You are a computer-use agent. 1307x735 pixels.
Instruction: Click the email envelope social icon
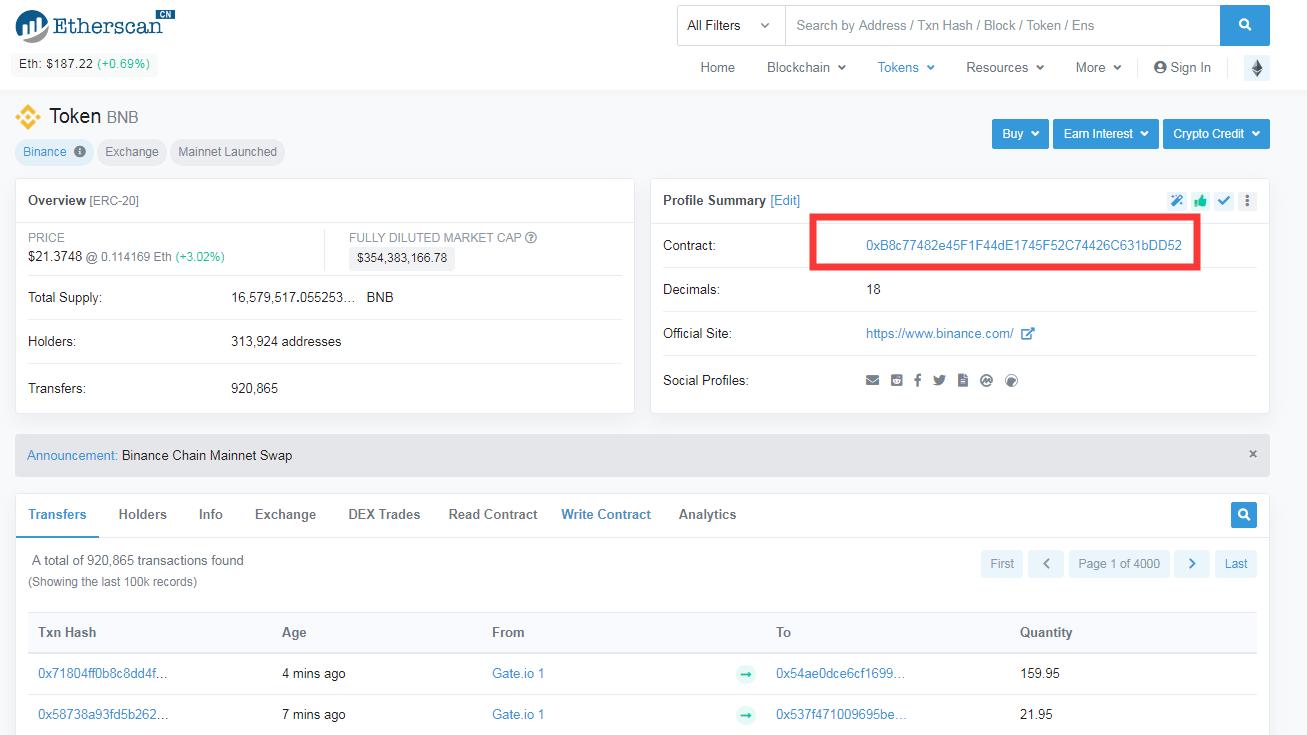pyautogui.click(x=873, y=380)
